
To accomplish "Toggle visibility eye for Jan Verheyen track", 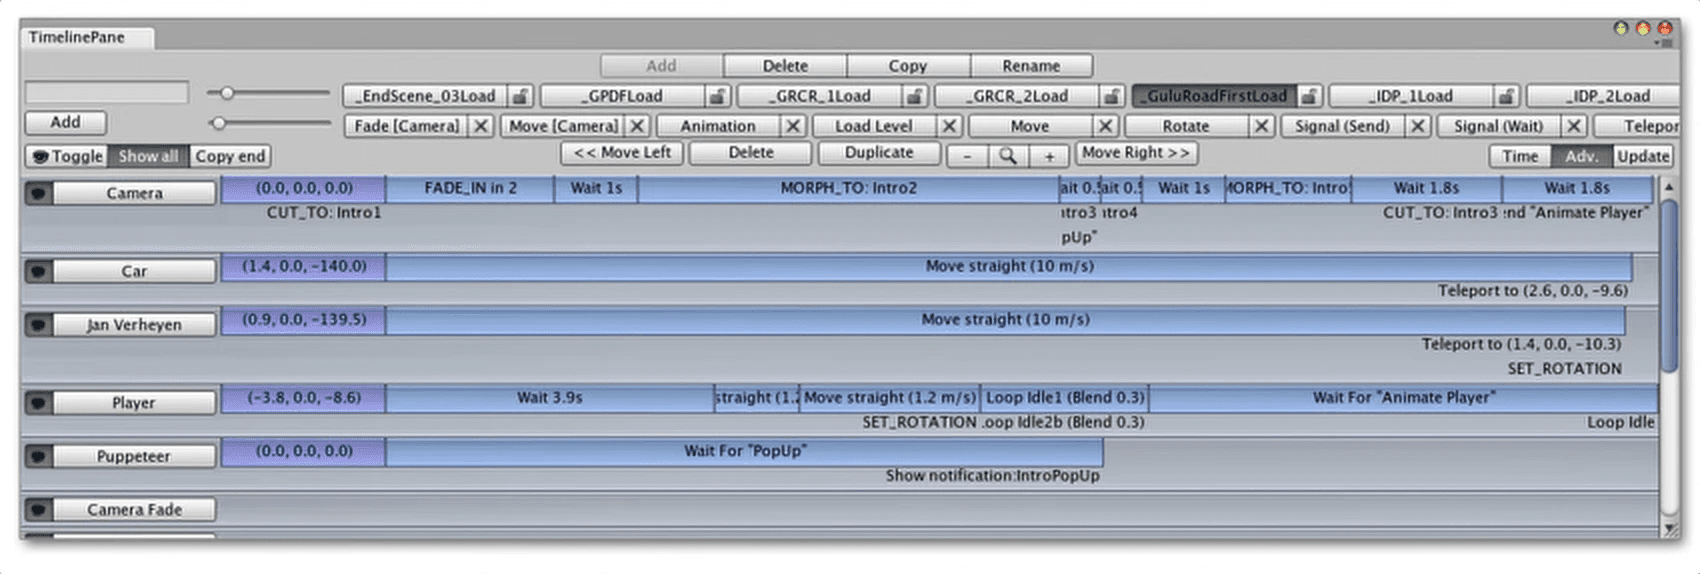I will point(38,325).
